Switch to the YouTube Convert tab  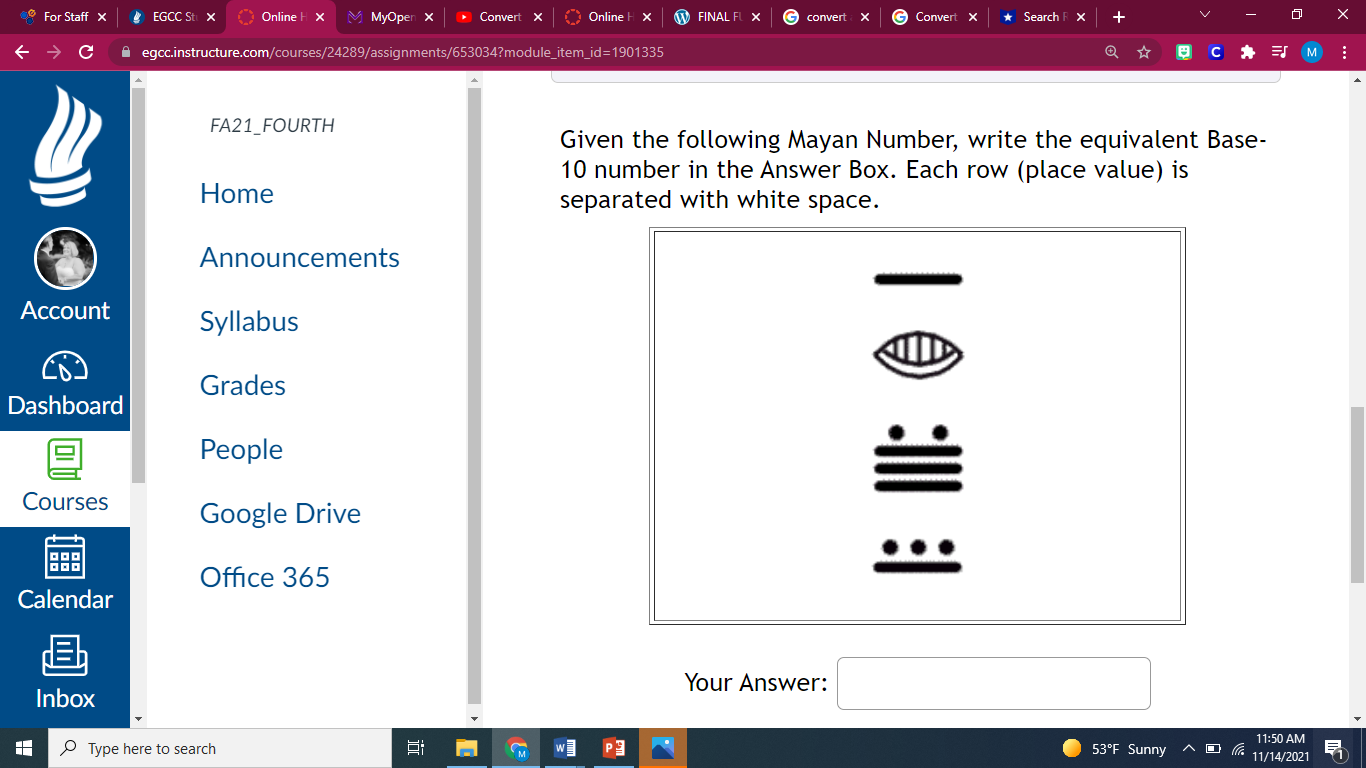point(500,17)
